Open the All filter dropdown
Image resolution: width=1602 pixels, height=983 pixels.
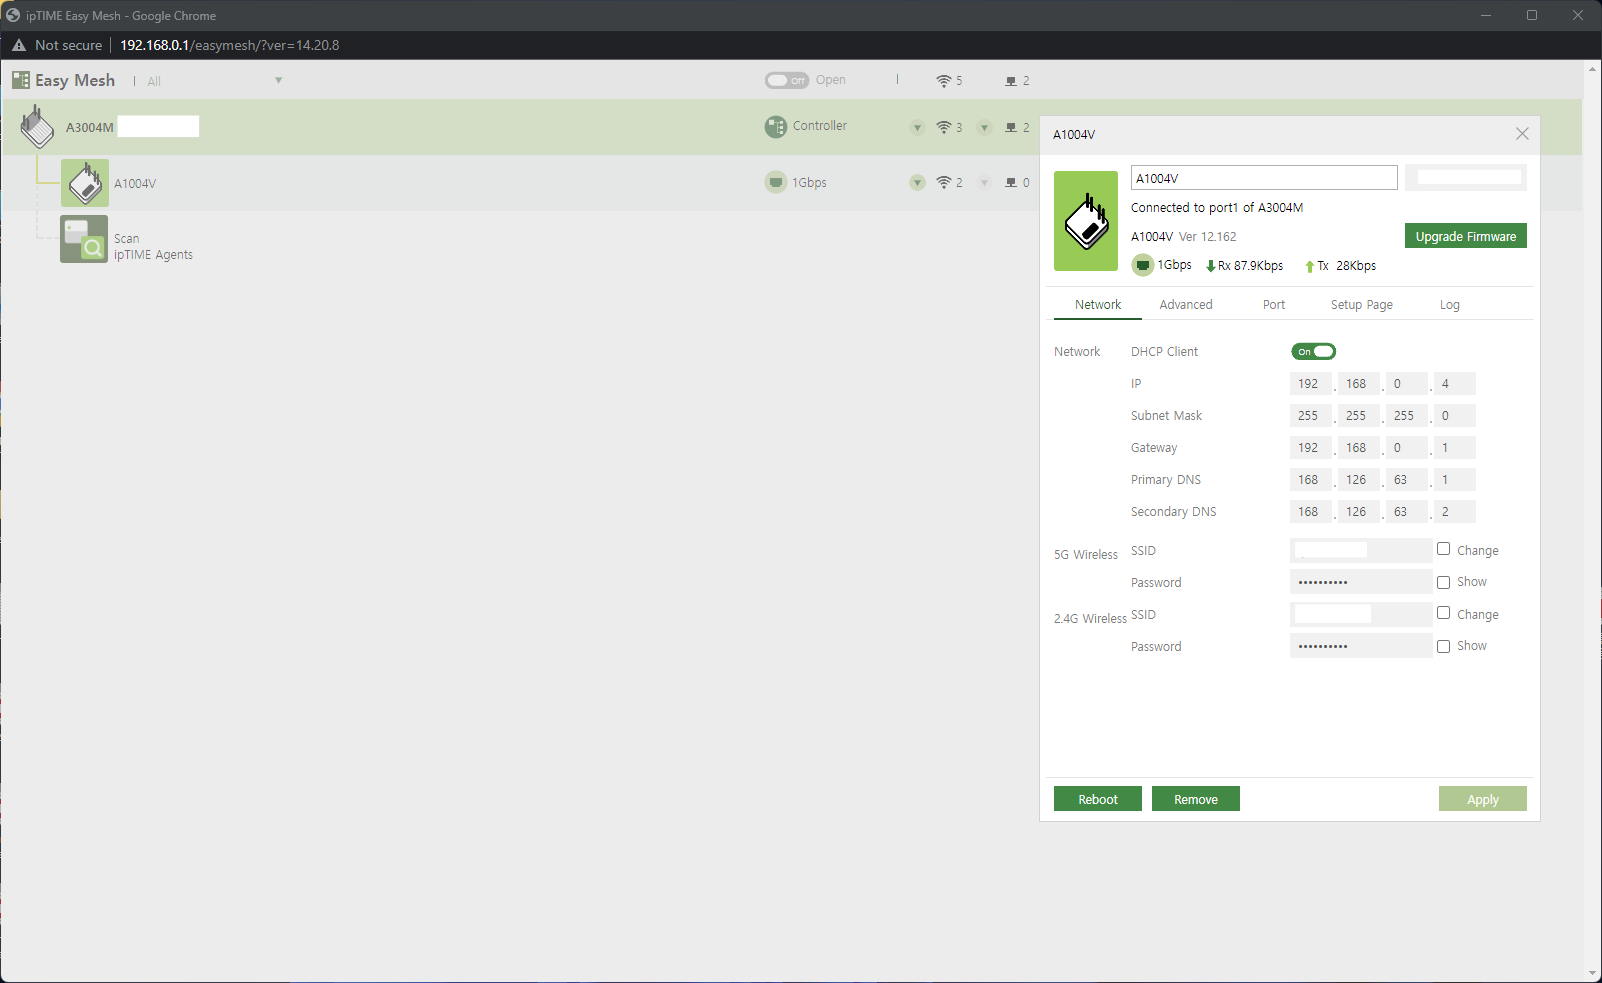tap(215, 81)
